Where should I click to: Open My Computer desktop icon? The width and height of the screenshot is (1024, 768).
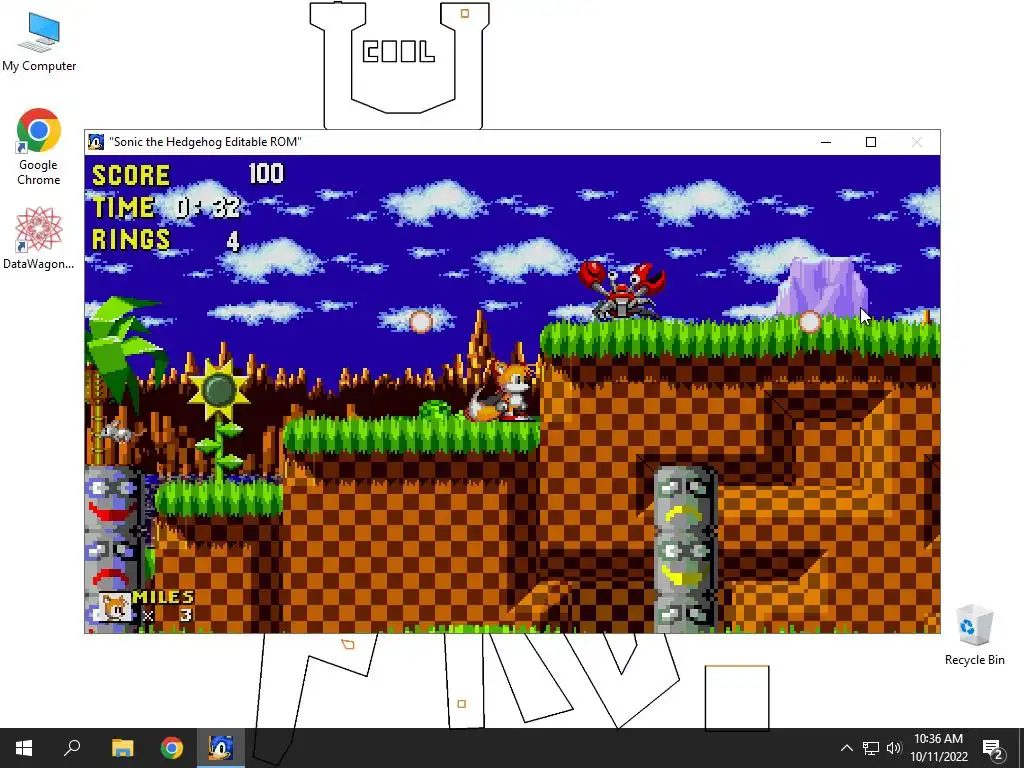[x=39, y=42]
